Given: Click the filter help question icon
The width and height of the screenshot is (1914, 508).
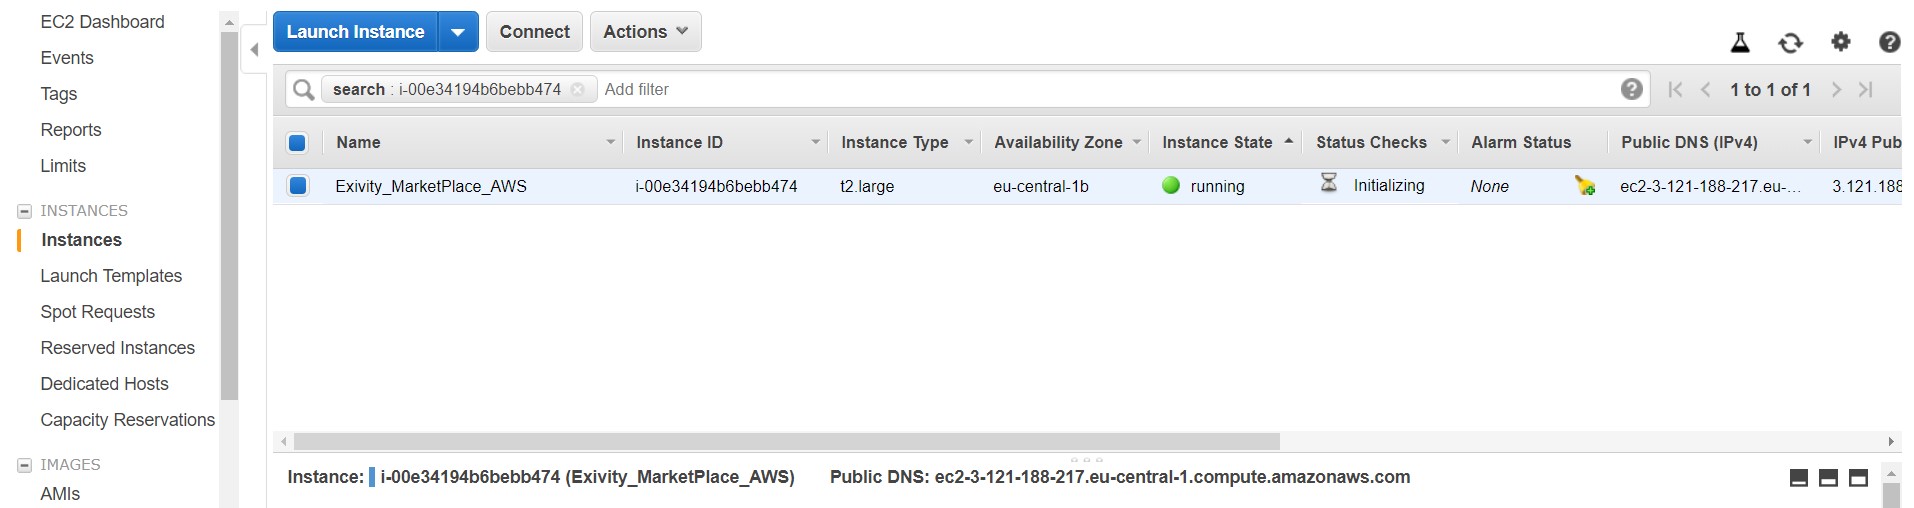Looking at the screenshot, I should click(1631, 89).
